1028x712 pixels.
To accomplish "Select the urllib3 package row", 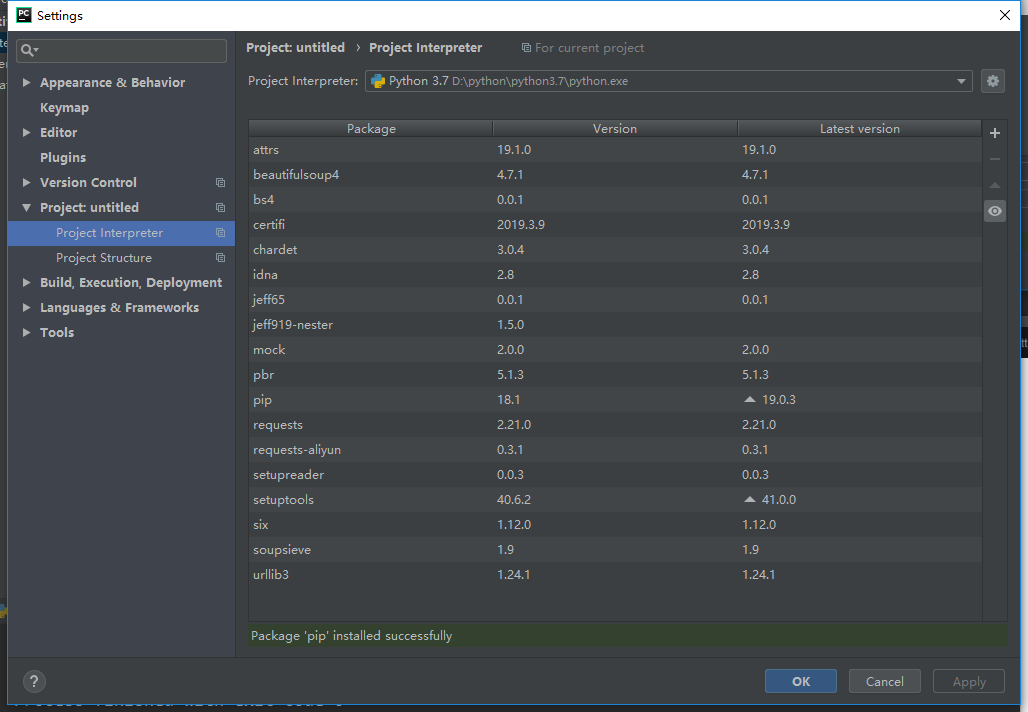I will pos(615,574).
